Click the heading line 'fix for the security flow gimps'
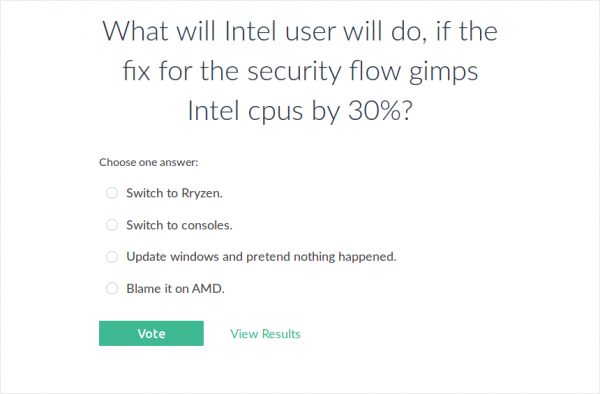 [300, 71]
